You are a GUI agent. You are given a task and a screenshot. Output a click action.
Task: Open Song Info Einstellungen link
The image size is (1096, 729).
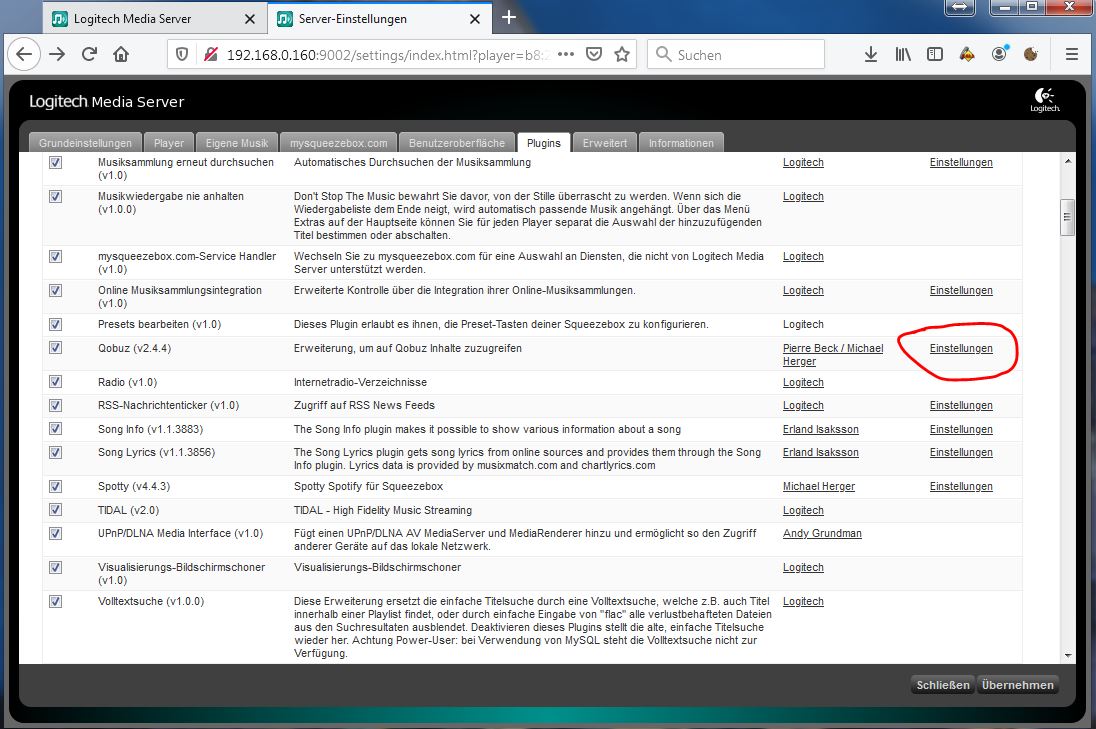961,429
